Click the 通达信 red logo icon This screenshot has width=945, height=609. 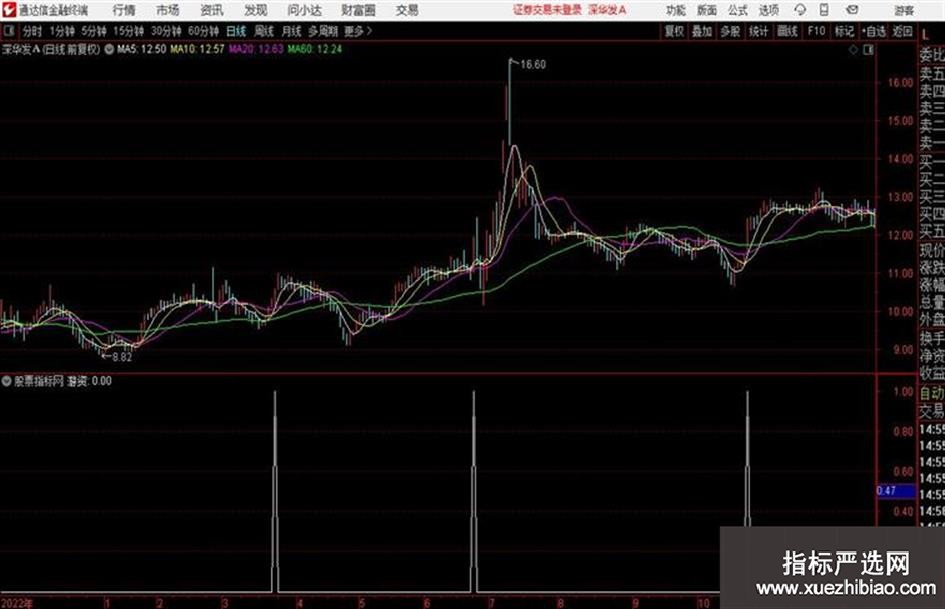point(8,10)
